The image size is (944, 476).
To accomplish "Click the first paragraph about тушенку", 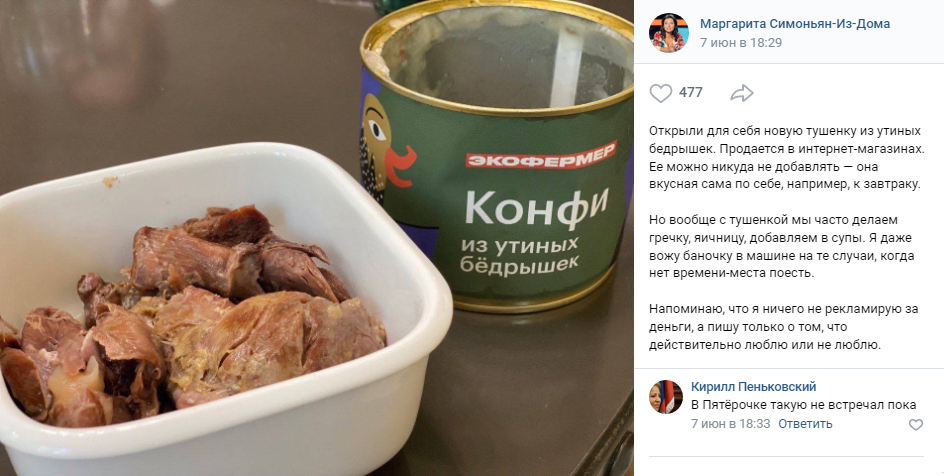I will point(786,158).
